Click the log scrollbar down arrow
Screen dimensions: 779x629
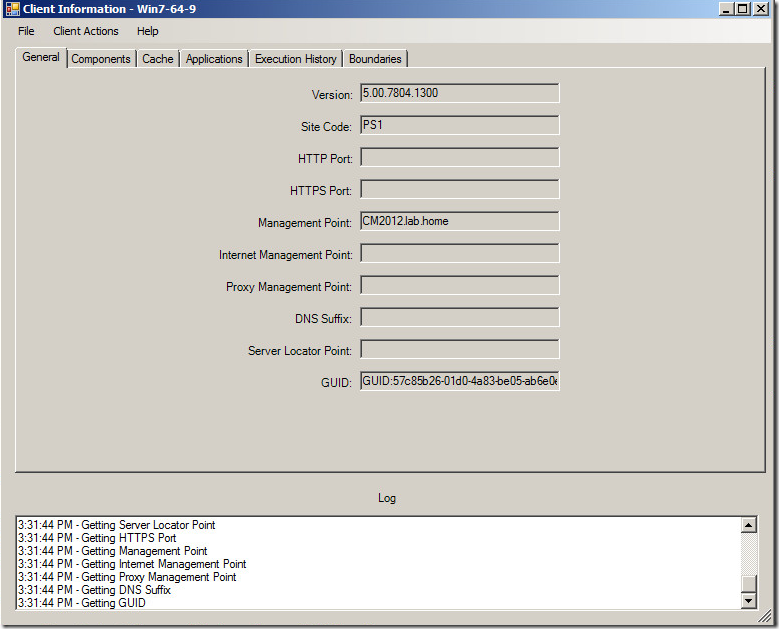point(749,601)
